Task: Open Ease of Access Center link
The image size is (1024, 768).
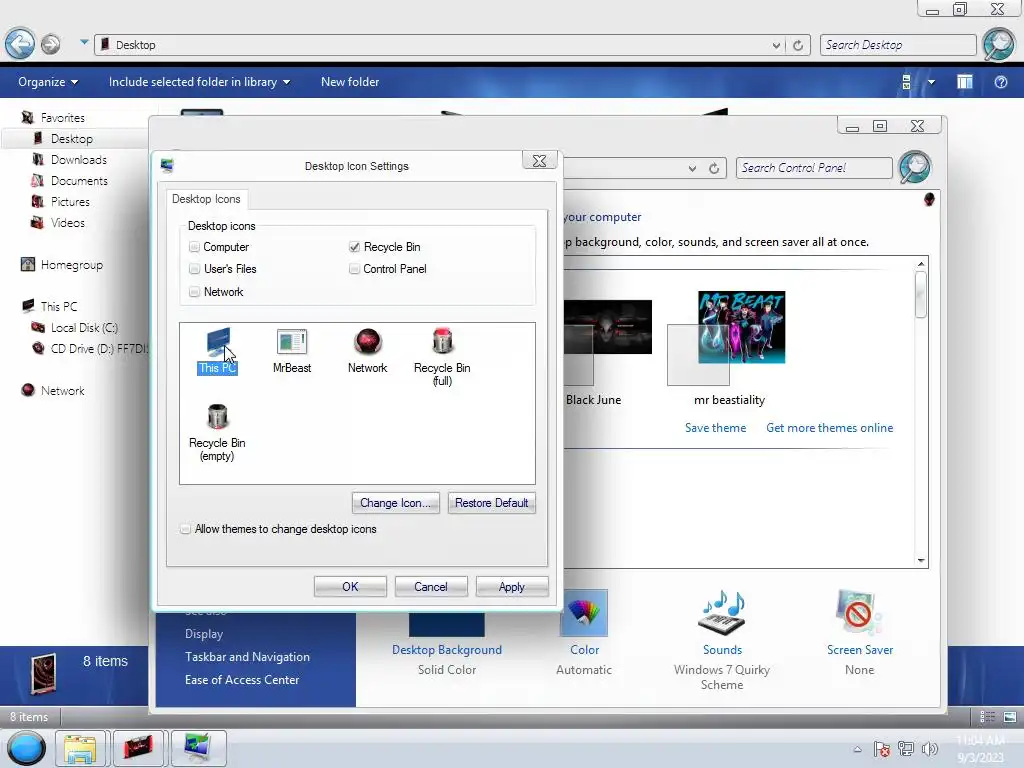Action: 242,680
